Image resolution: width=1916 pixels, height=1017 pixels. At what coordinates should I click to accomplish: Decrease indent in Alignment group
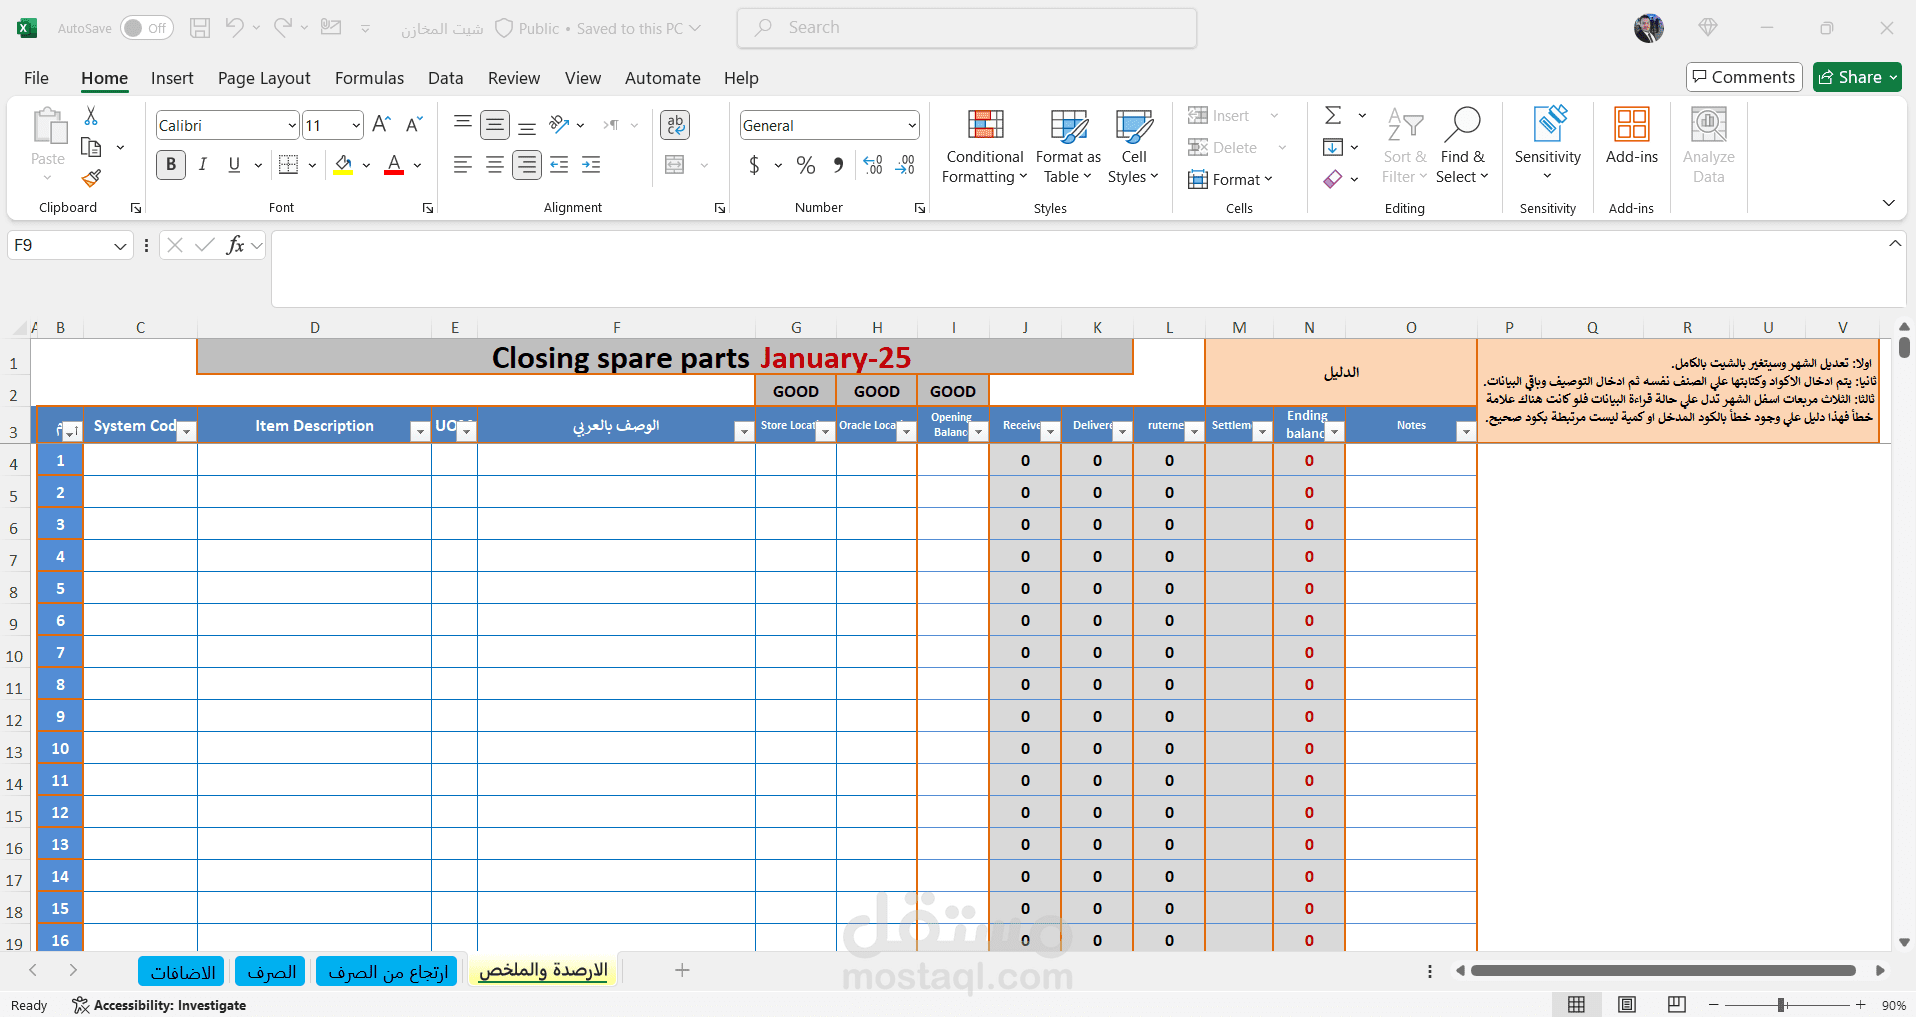pos(559,165)
